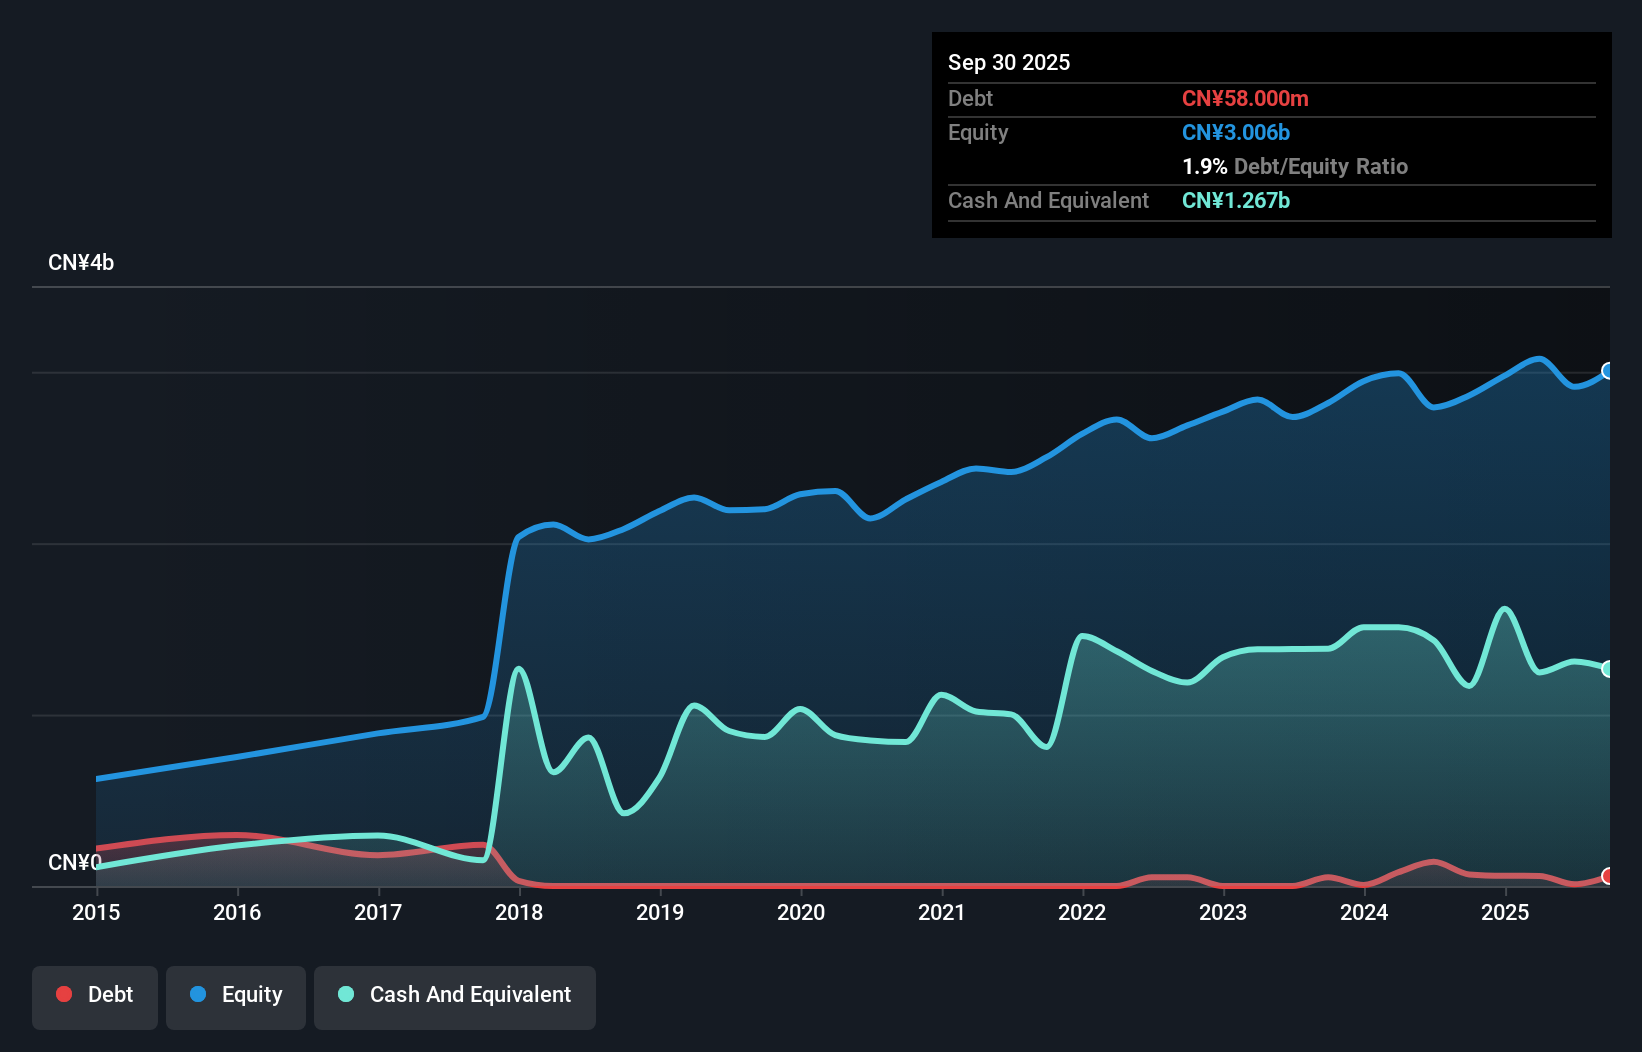Viewport: 1642px width, 1052px height.
Task: Click the CN¥4b y-axis label
Action: click(81, 263)
